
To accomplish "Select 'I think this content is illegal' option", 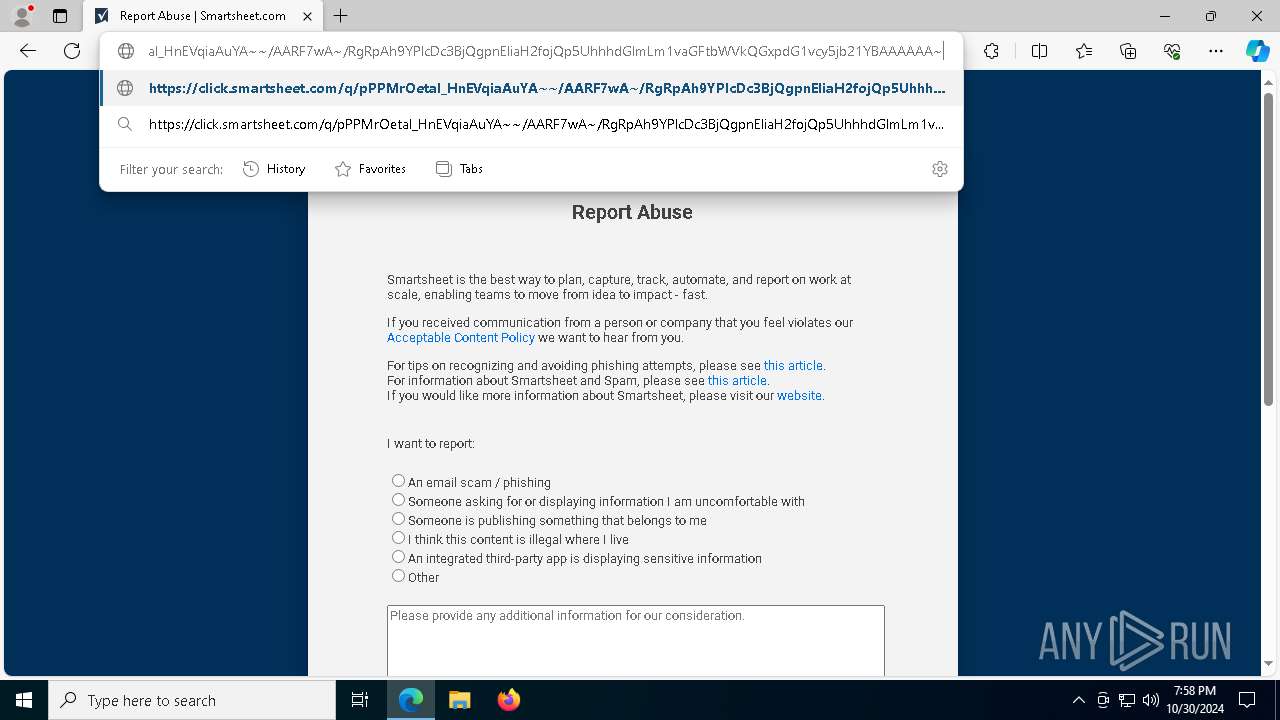I will [398, 538].
